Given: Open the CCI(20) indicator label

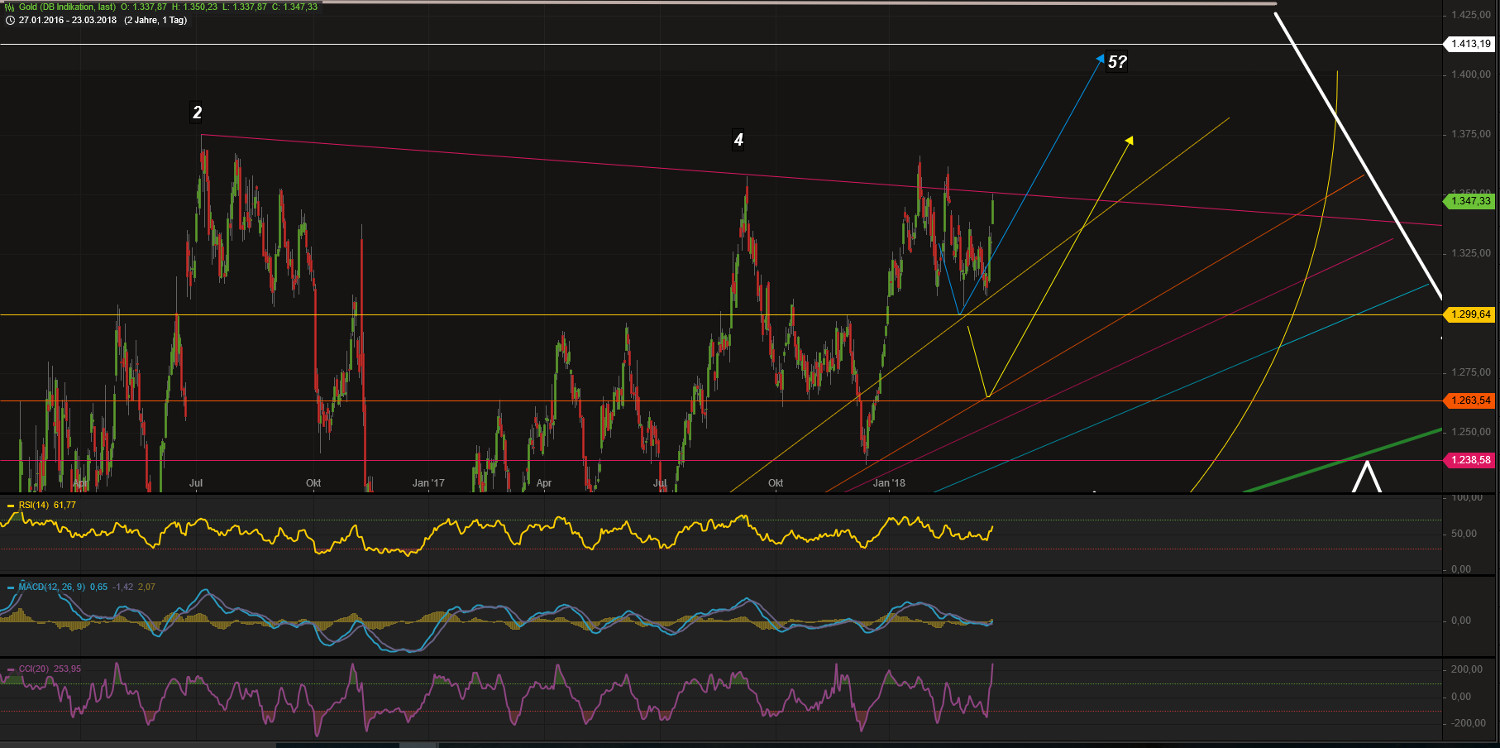Looking at the screenshot, I should tap(33, 668).
